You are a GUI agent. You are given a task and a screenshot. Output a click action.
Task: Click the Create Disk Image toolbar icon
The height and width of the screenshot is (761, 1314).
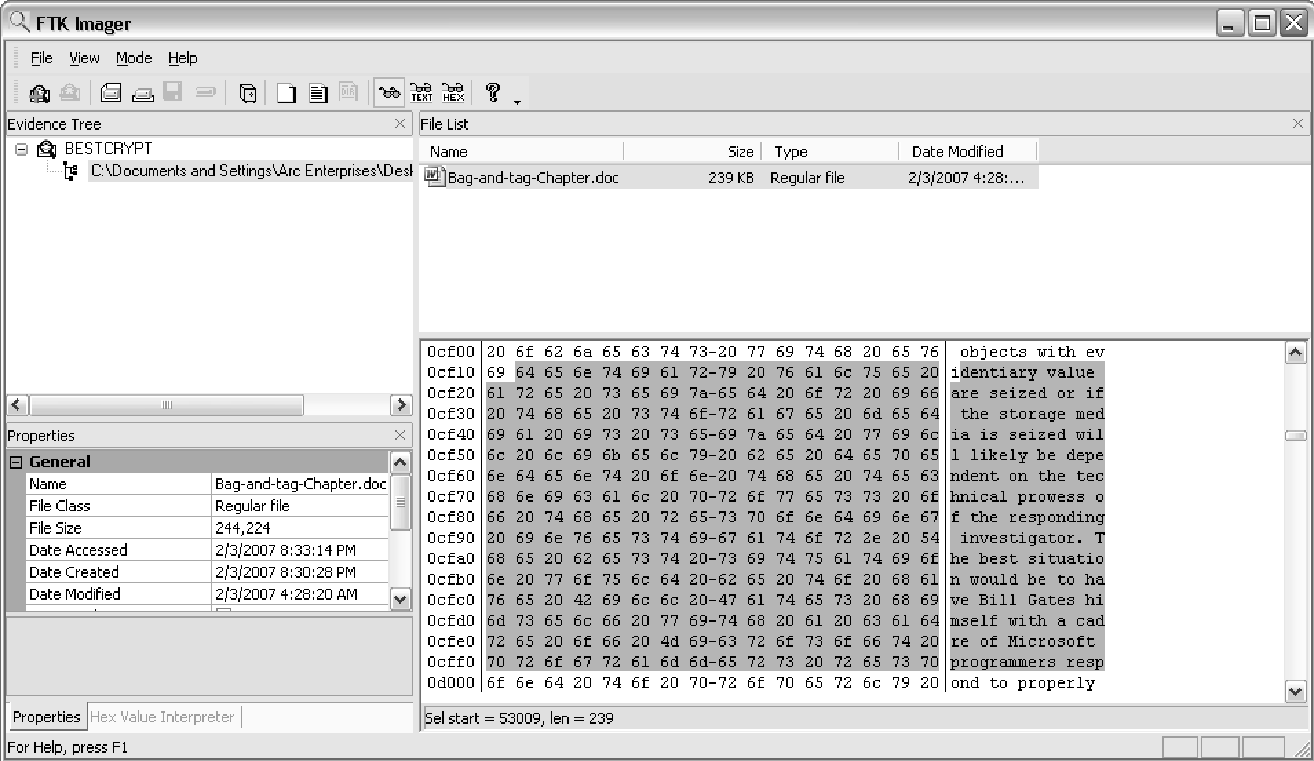(x=111, y=93)
